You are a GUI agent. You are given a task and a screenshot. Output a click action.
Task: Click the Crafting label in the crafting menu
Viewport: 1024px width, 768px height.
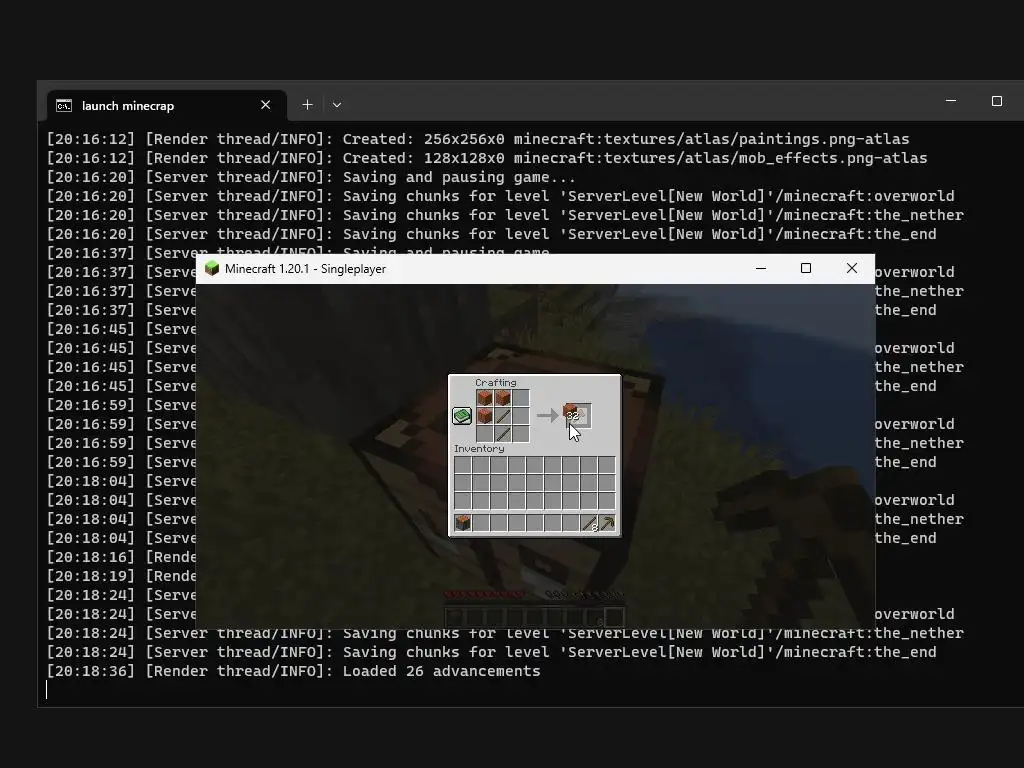coord(496,383)
